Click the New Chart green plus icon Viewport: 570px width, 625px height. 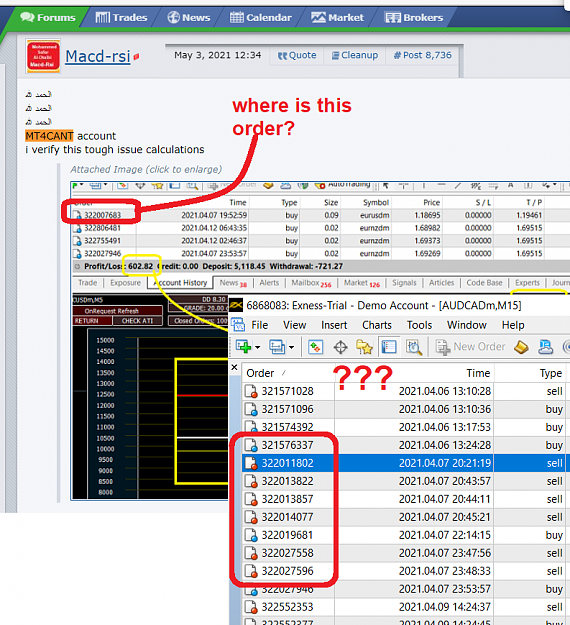[x=243, y=347]
